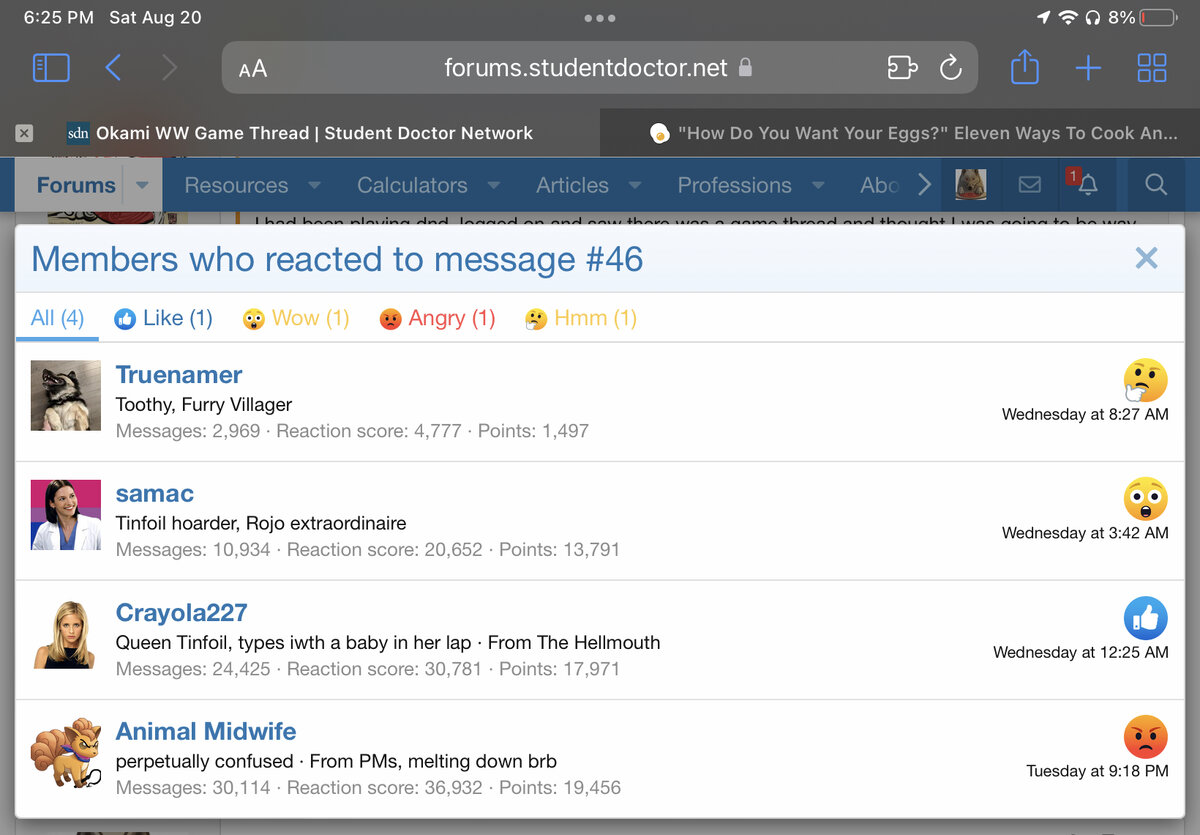Select the Hmm reactions tab
Image resolution: width=1200 pixels, height=835 pixels.
click(x=581, y=318)
